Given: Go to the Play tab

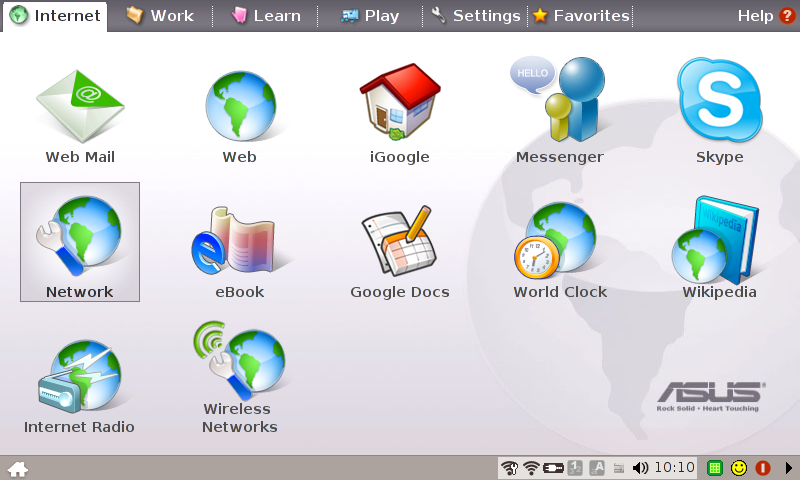Looking at the screenshot, I should click(370, 16).
